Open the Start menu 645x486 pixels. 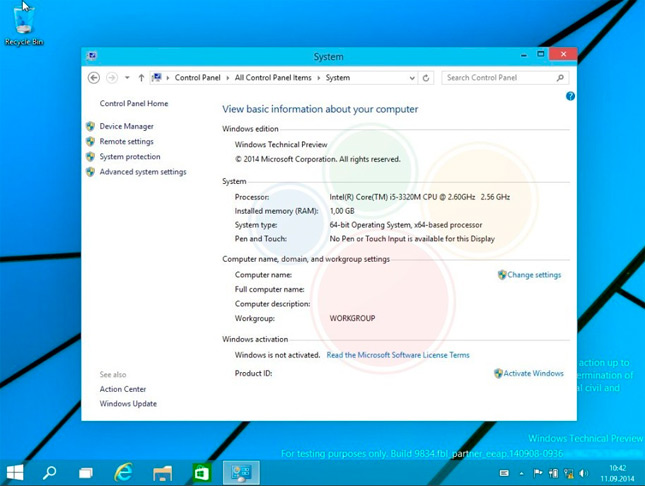coord(15,472)
